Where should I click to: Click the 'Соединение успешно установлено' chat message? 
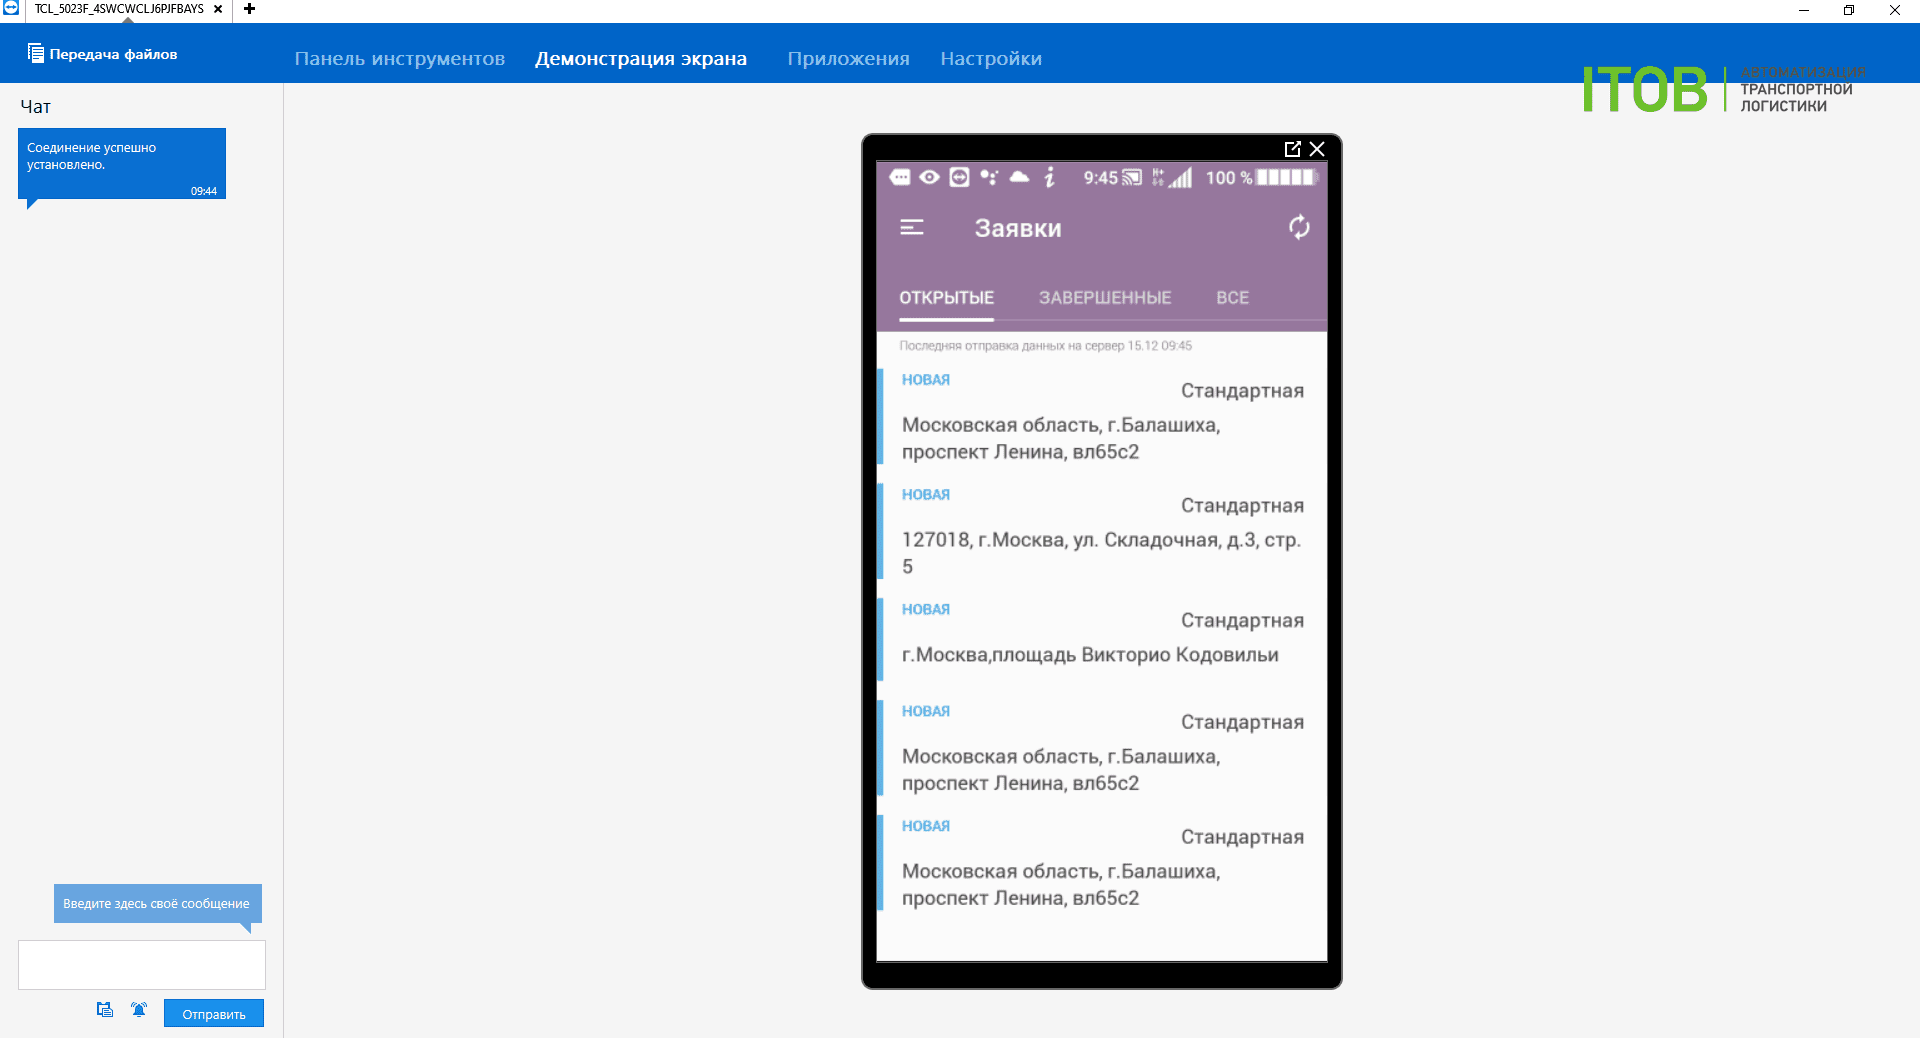tap(122, 163)
